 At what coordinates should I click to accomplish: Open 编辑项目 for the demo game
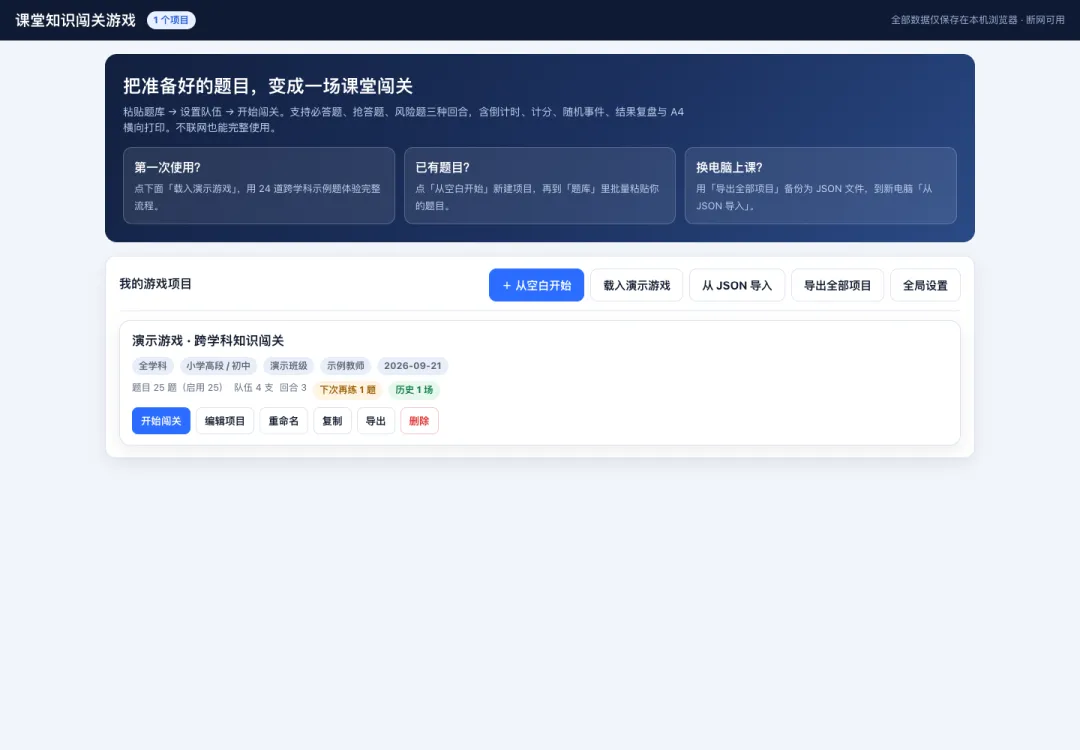click(x=225, y=421)
